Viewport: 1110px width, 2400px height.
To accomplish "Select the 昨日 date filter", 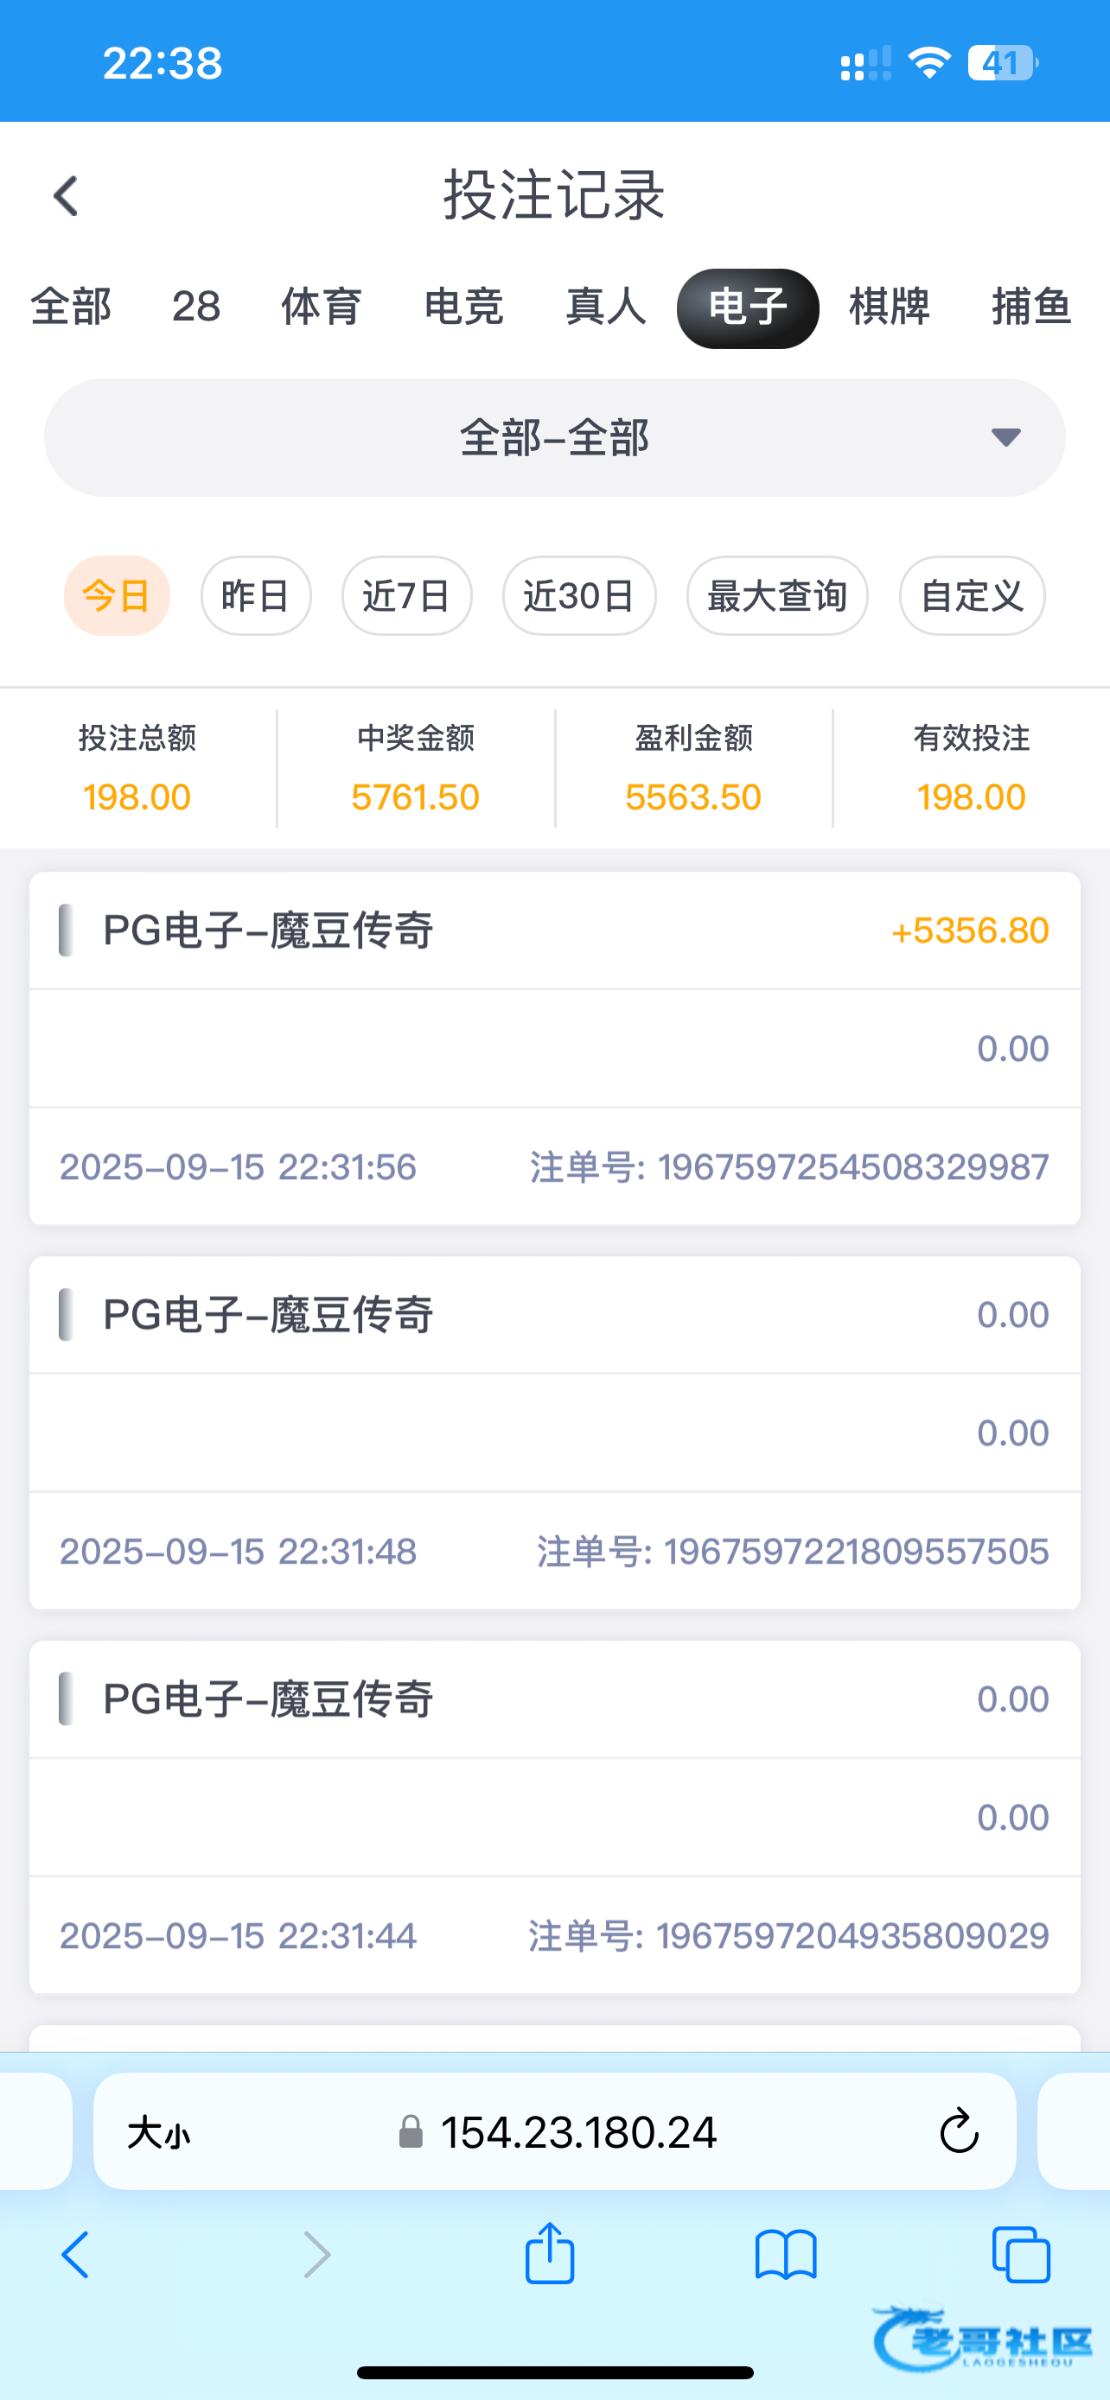I will pos(255,596).
